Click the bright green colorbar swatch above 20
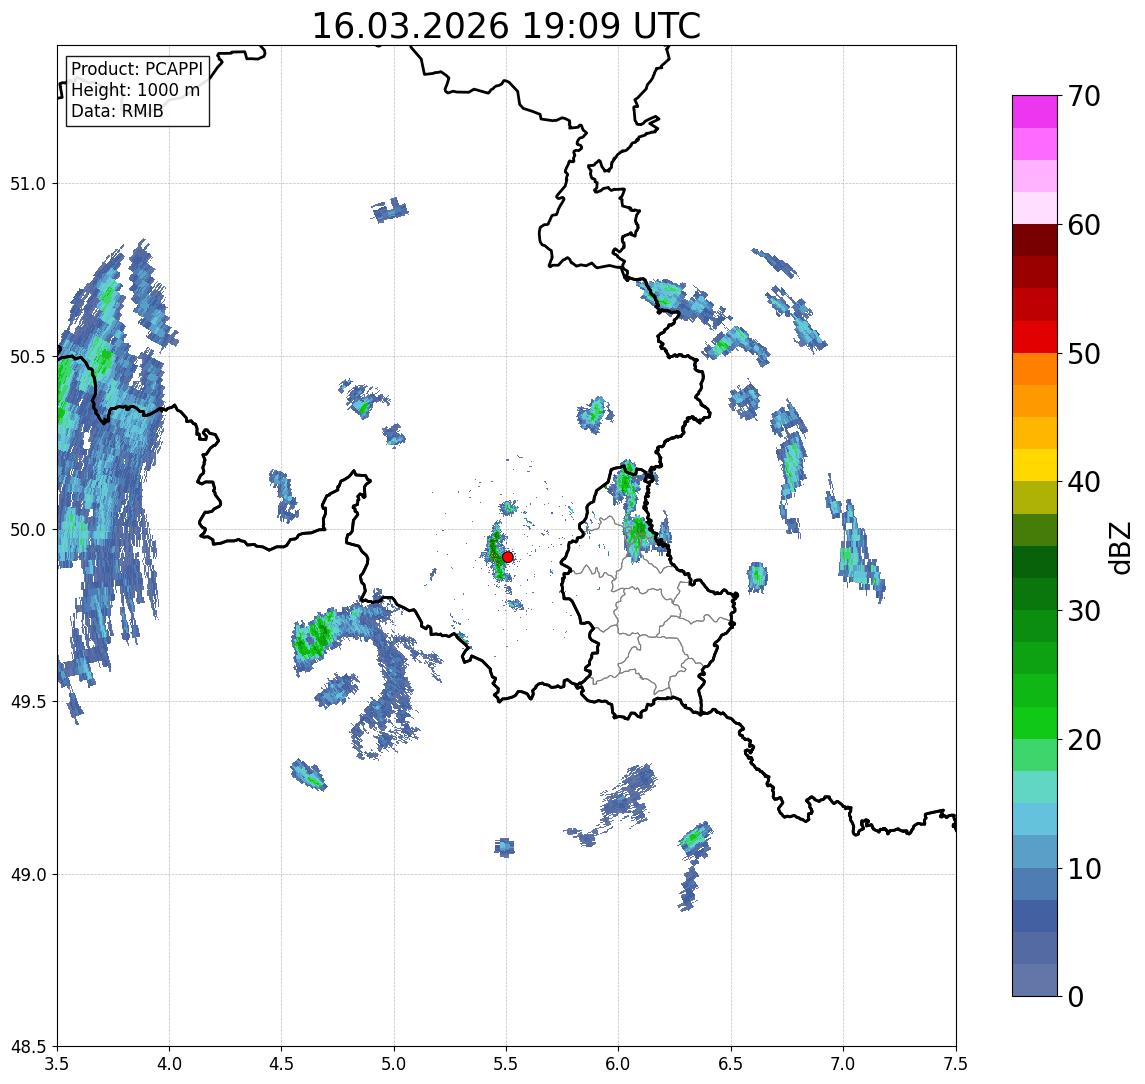This screenshot has width=1145, height=1084. pyautogui.click(x=1035, y=722)
